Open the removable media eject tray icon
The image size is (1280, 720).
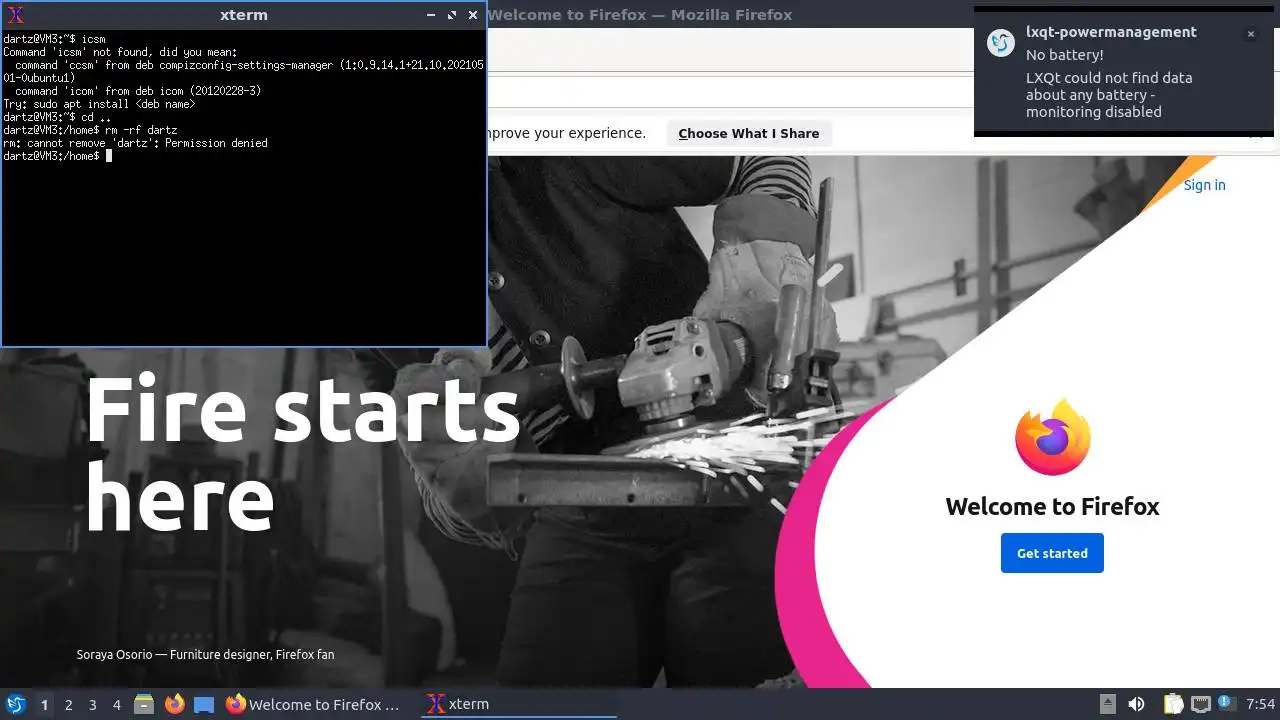pyautogui.click(x=1107, y=705)
